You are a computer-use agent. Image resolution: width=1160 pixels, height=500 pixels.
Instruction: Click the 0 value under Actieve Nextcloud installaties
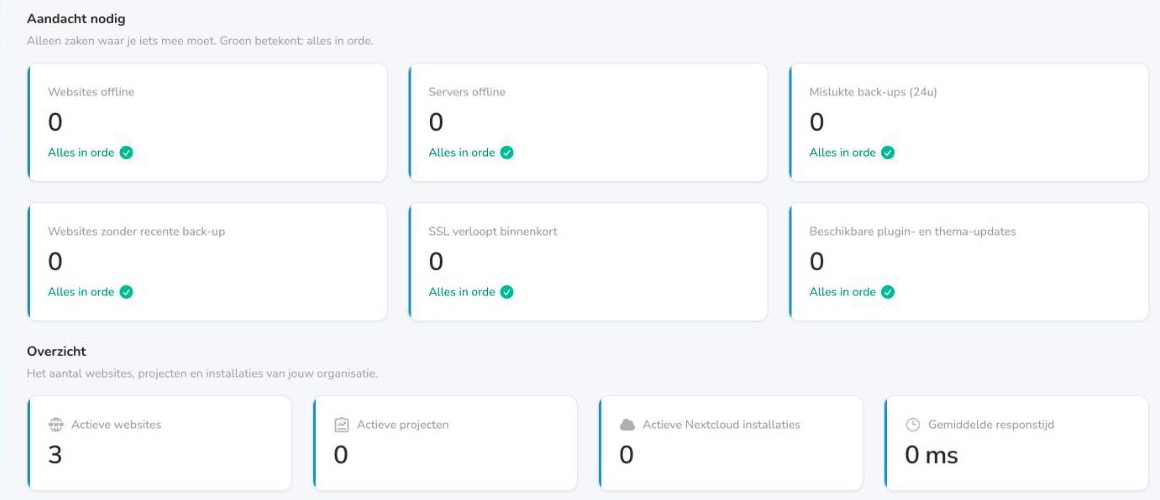627,455
